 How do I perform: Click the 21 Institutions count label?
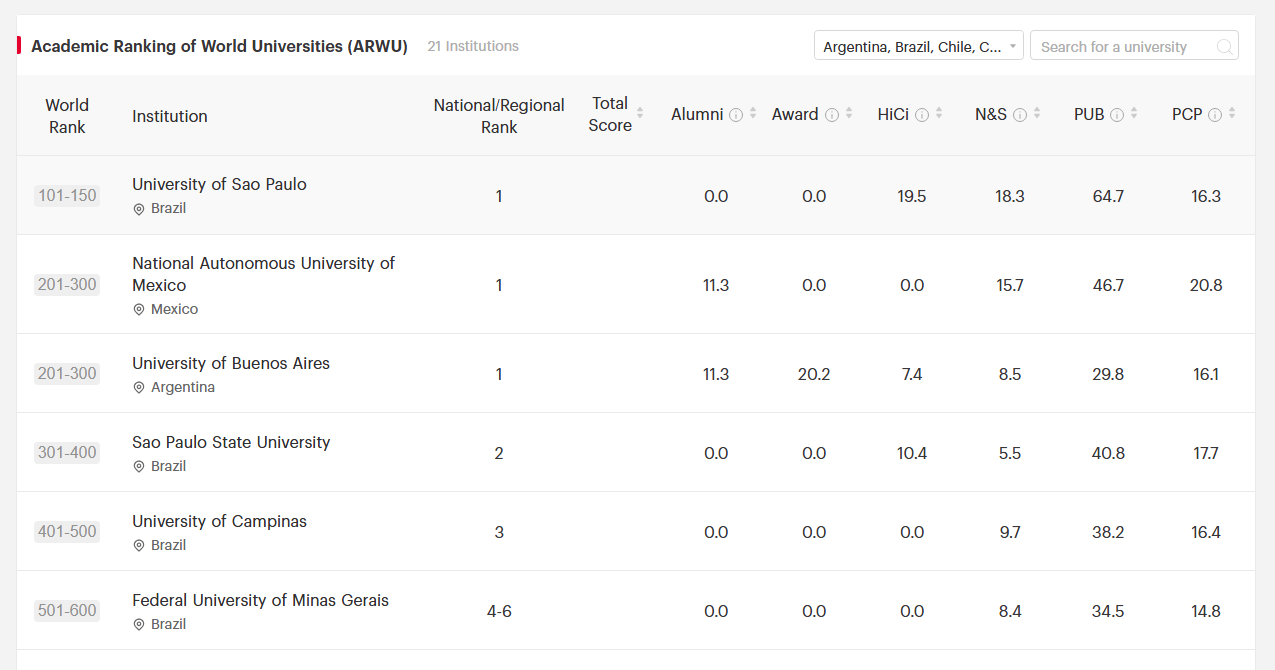[x=473, y=46]
